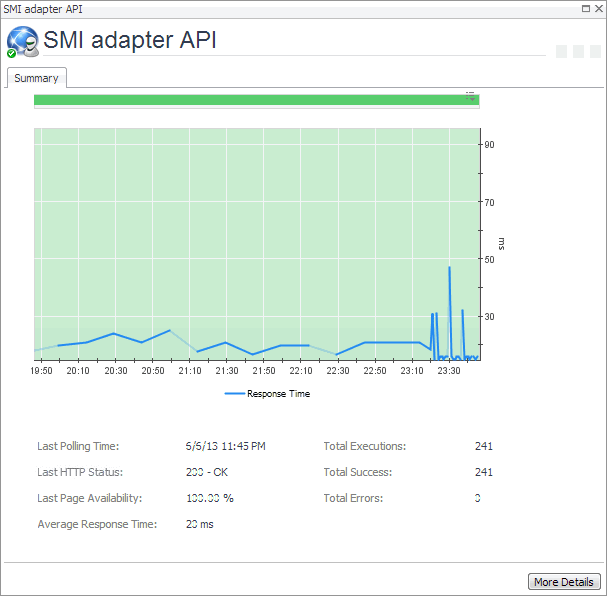Select the 23:30 time axis label
Image resolution: width=607 pixels, height=596 pixels.
[449, 371]
